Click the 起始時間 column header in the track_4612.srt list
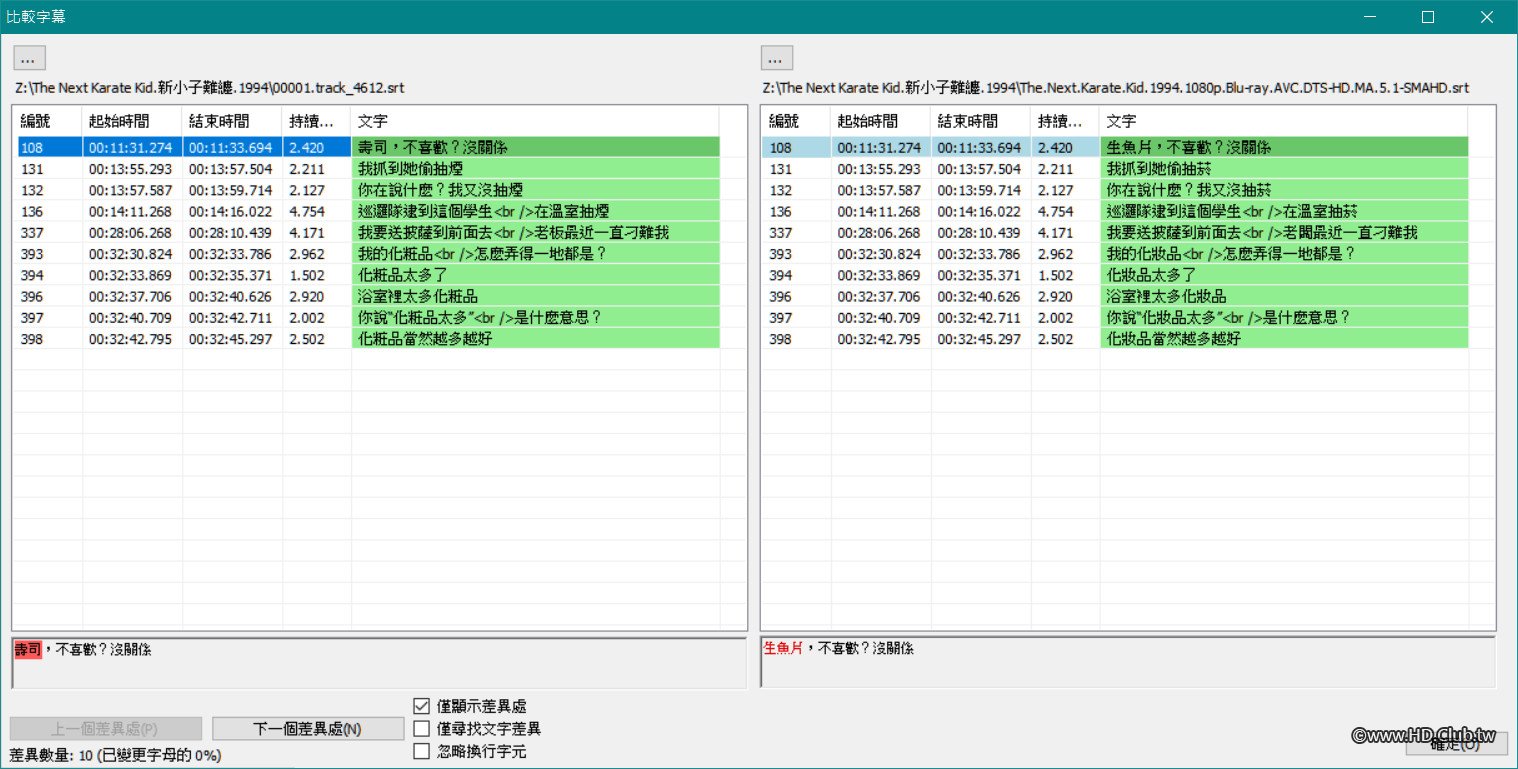1518x769 pixels. [x=132, y=121]
